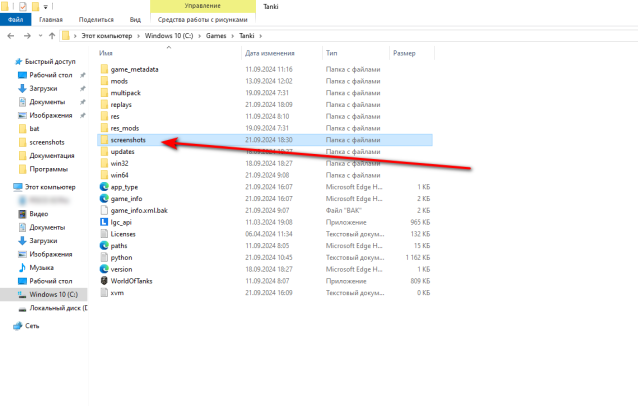Viewport: 638px width, 406px height.
Task: Select Windows 10 (C:) in navigation pane
Action: [x=53, y=295]
